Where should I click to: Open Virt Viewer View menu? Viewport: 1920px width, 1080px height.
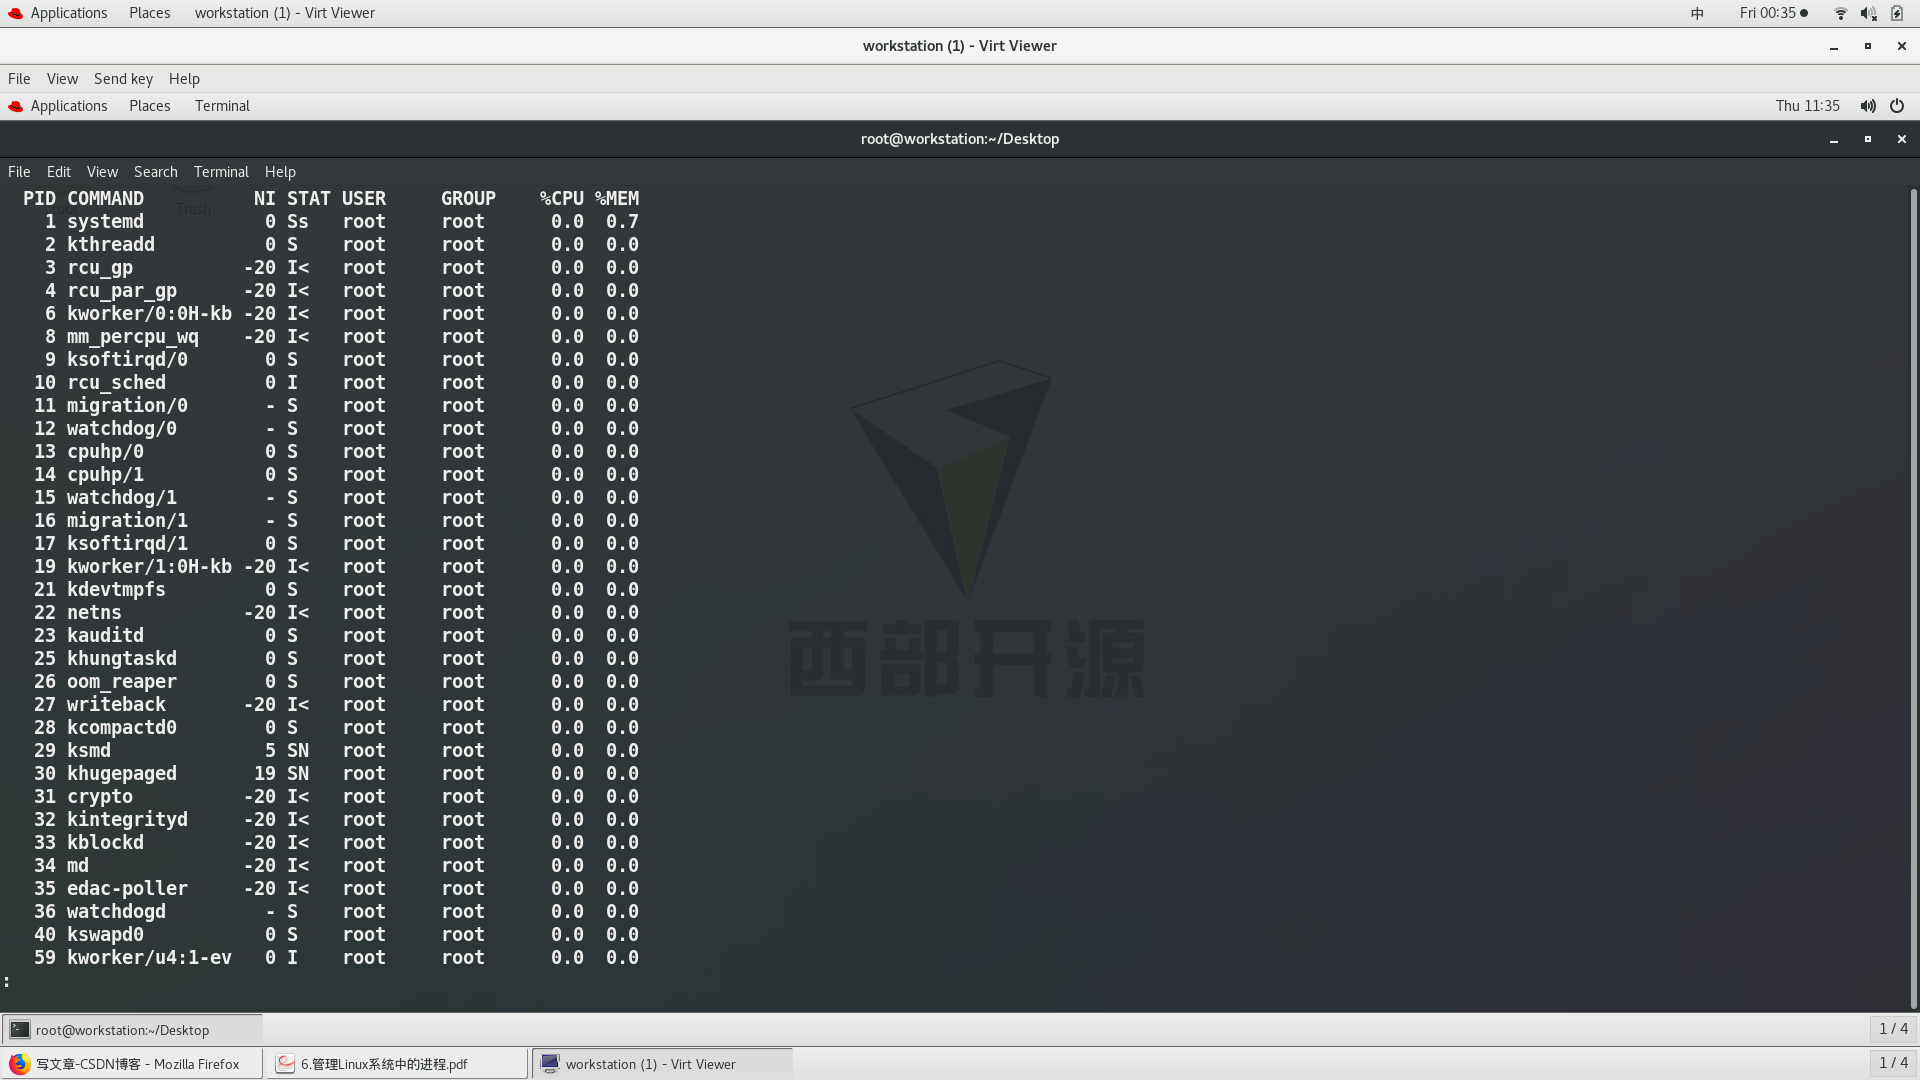(62, 79)
